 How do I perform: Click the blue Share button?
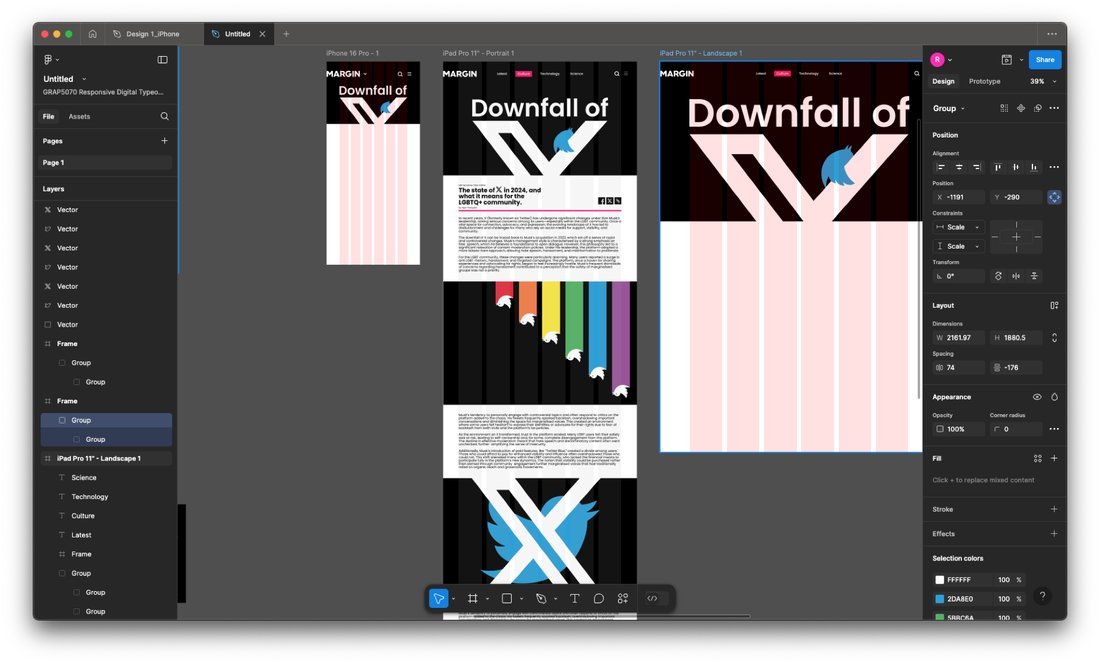click(1045, 60)
